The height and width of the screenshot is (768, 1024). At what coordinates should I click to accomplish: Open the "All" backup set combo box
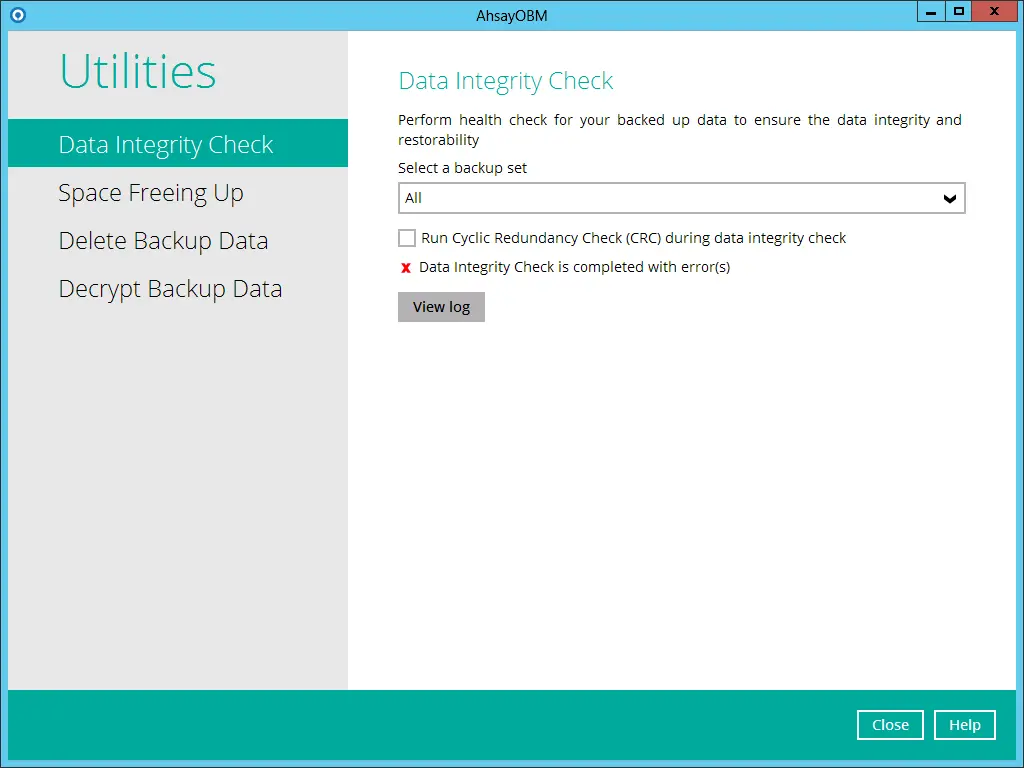tap(680, 198)
